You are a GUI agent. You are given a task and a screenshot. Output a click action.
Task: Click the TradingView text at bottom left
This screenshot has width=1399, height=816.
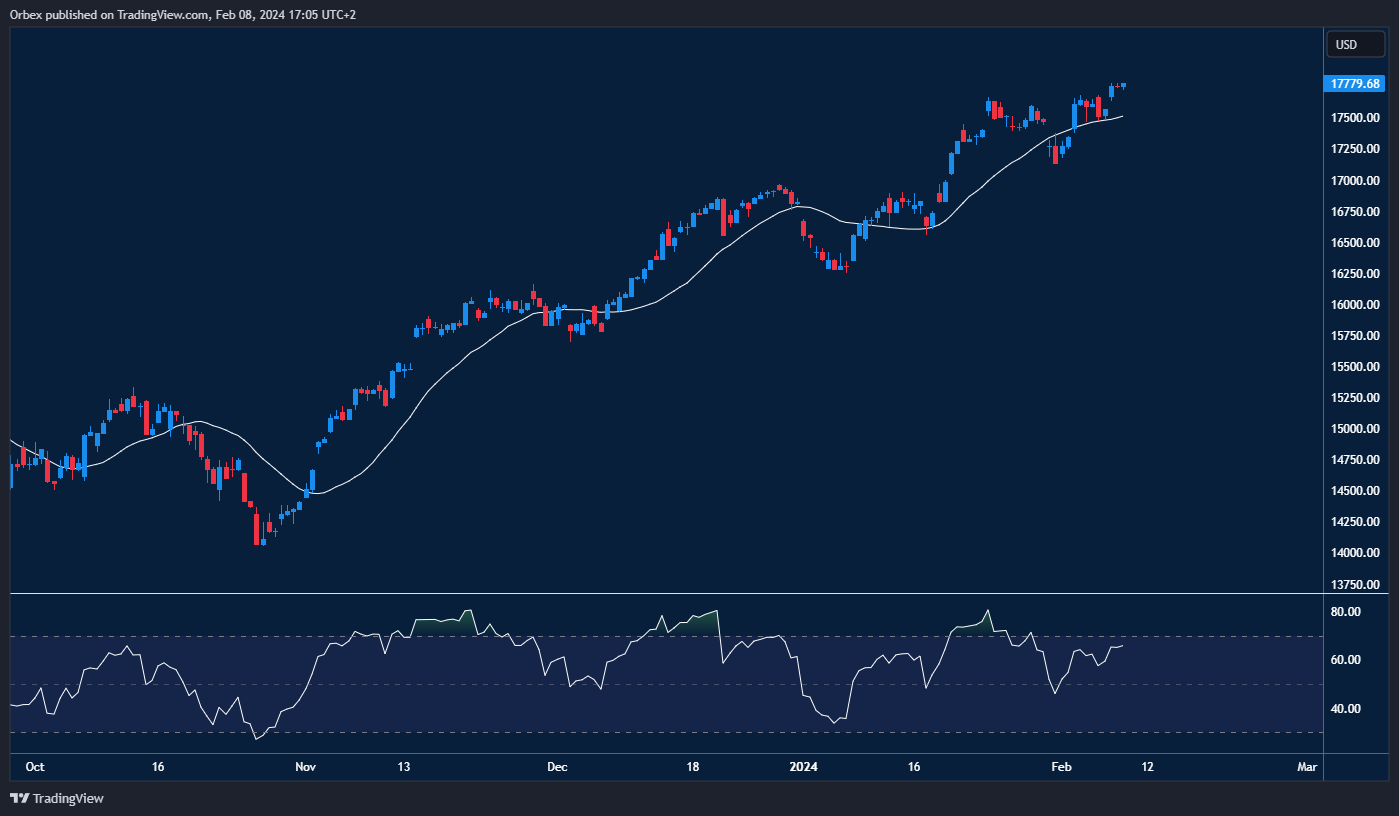click(68, 798)
